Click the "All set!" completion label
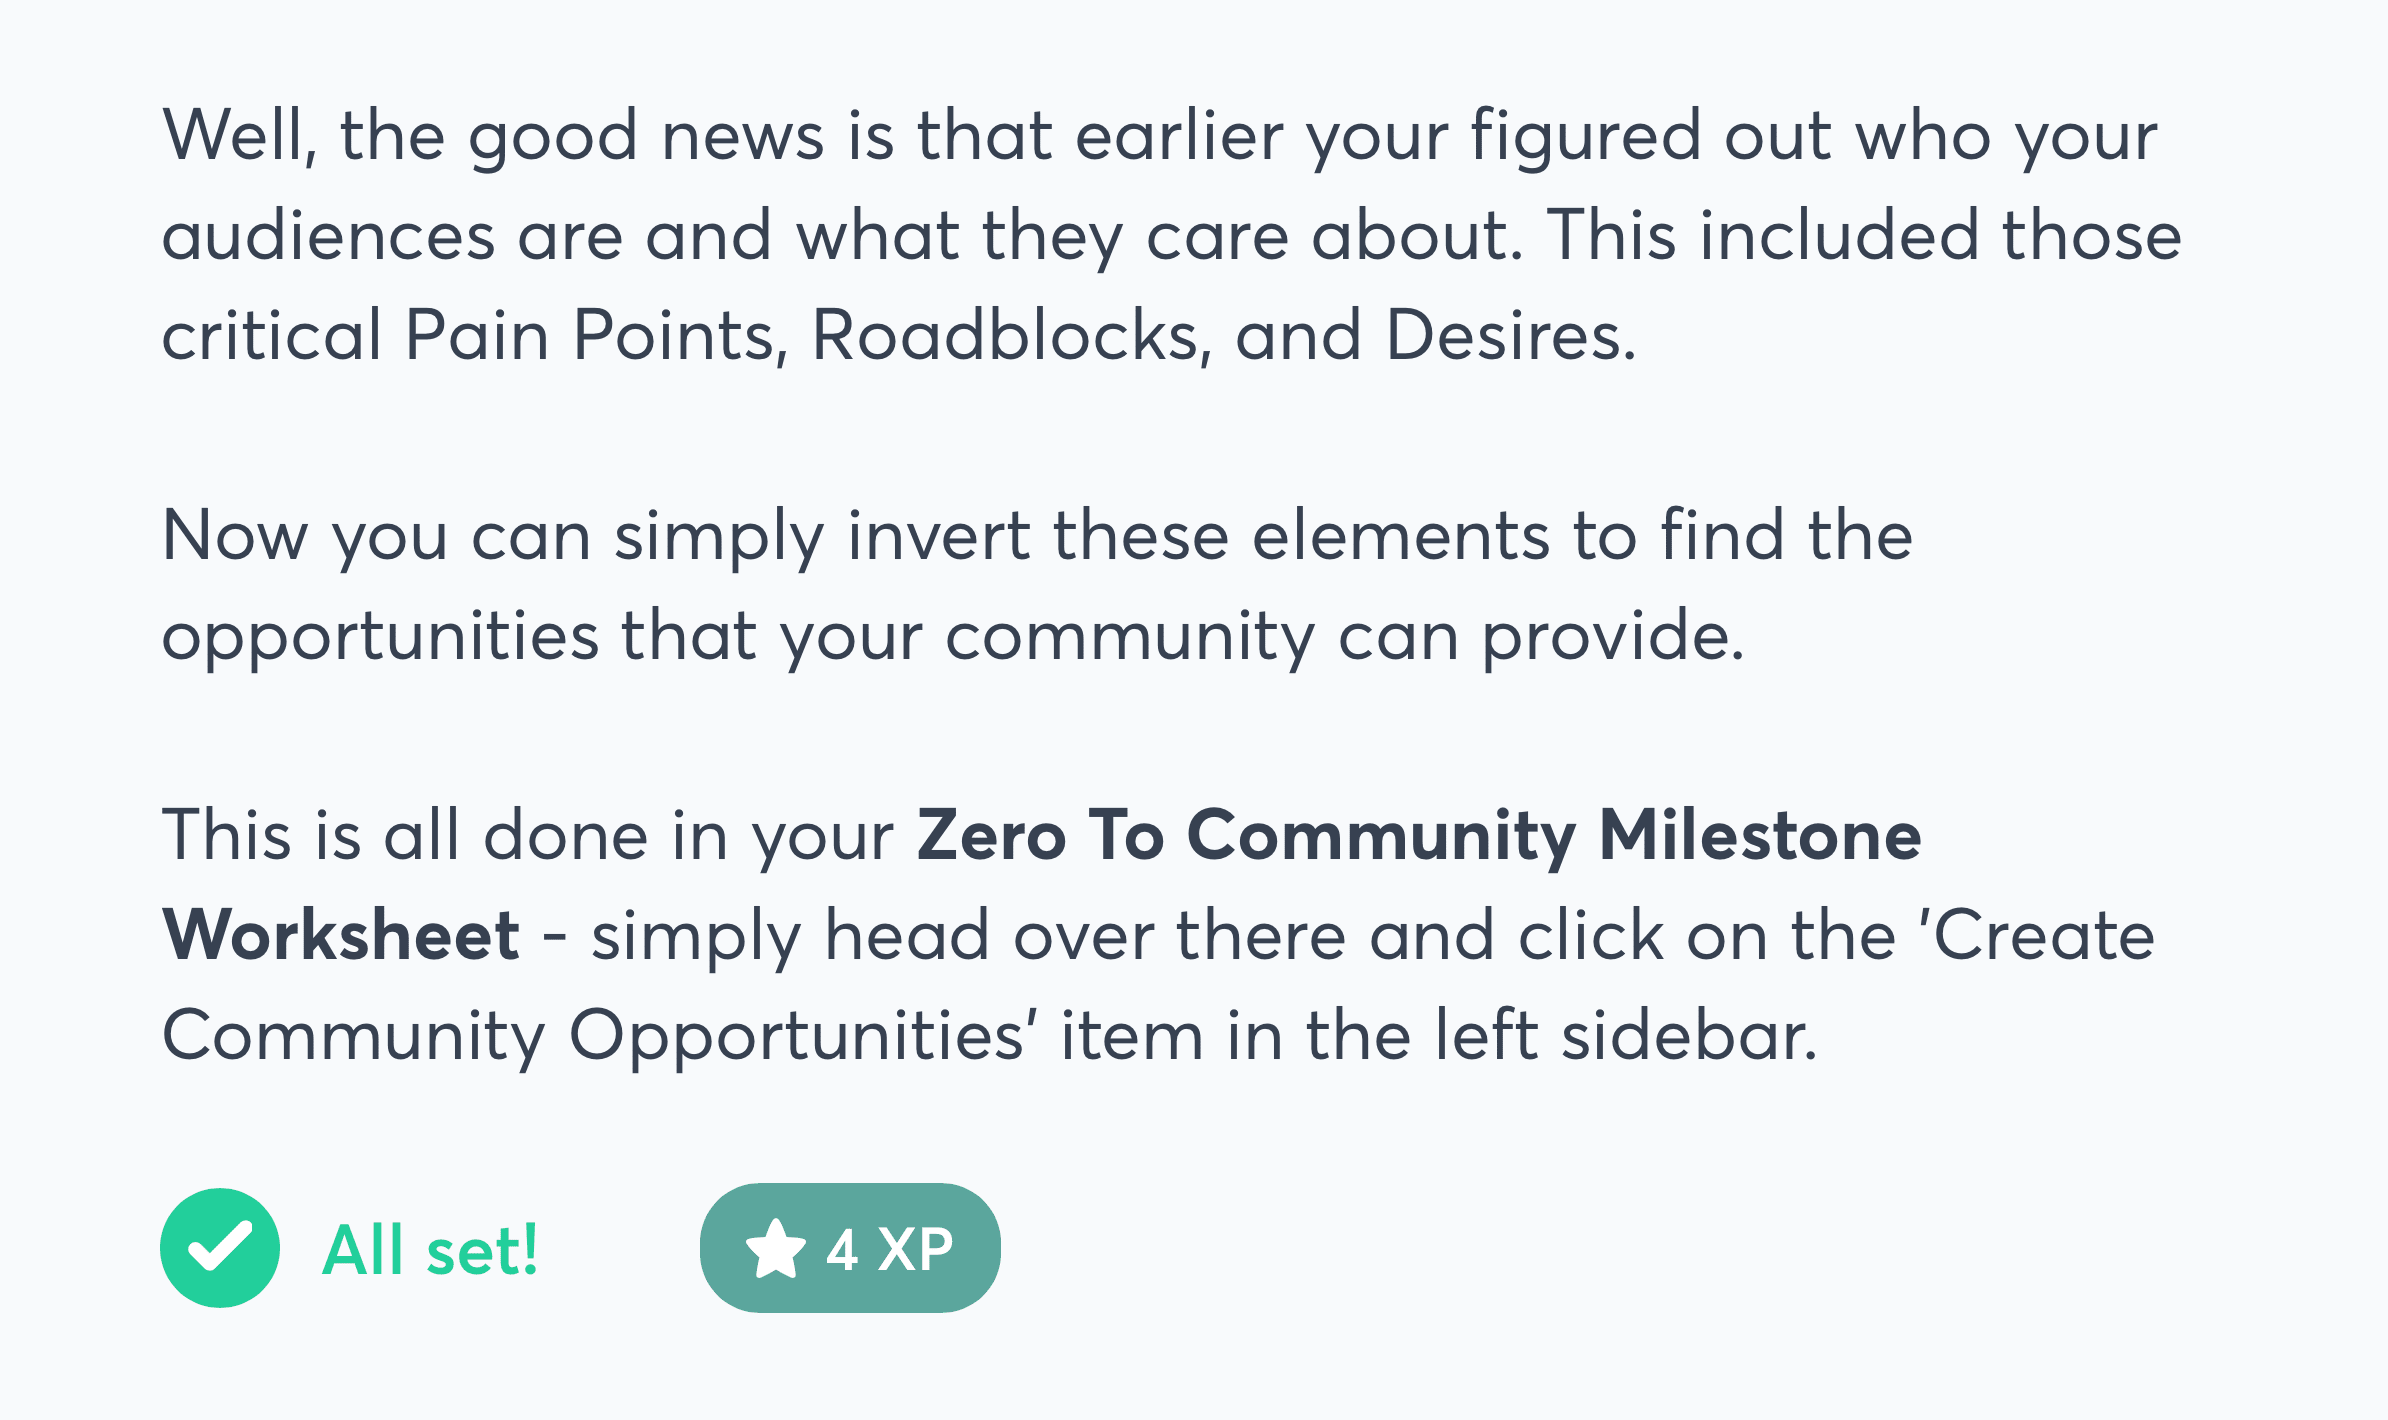This screenshot has height=1420, width=2388. (430, 1250)
